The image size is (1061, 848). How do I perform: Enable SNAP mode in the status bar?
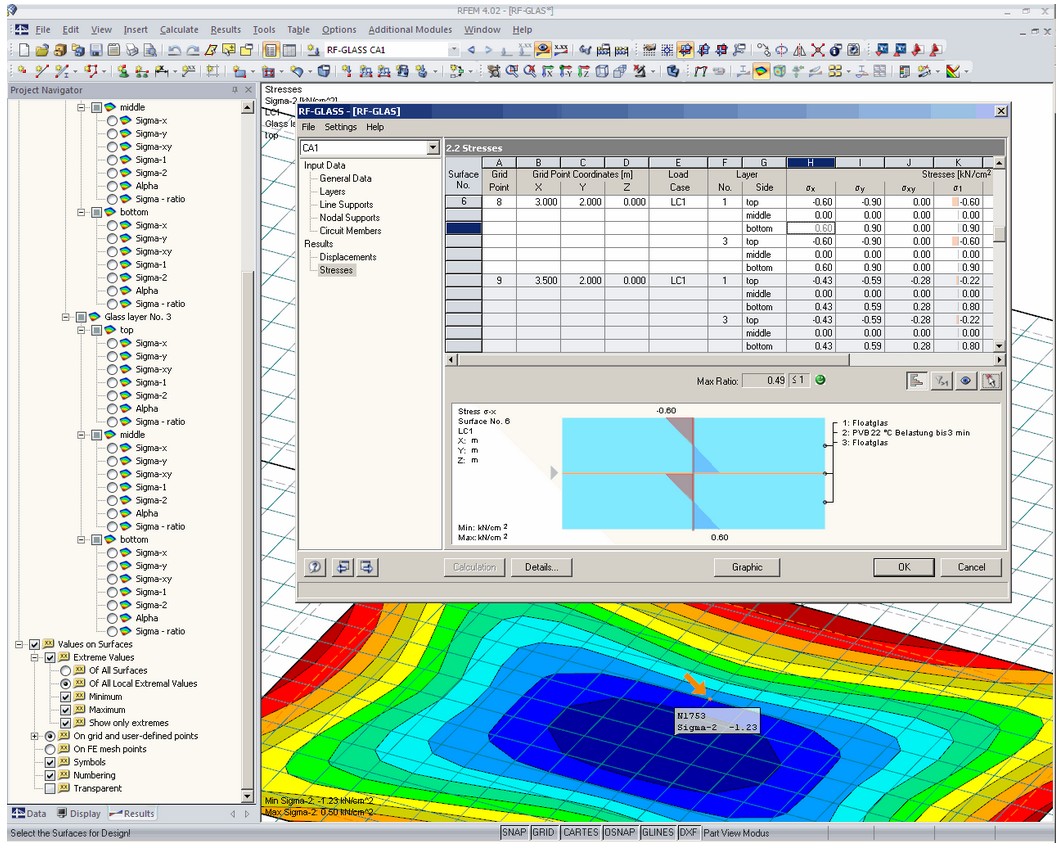[x=514, y=832]
